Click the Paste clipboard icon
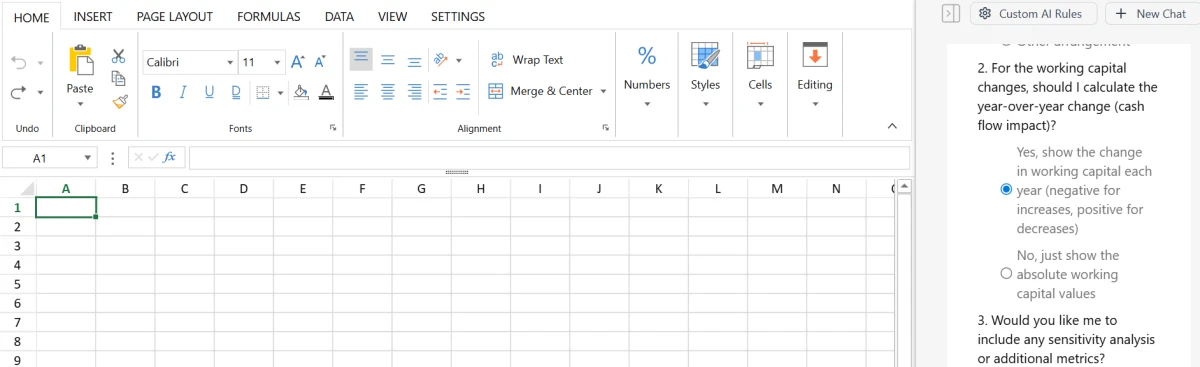This screenshot has width=1200, height=367. pos(80,59)
